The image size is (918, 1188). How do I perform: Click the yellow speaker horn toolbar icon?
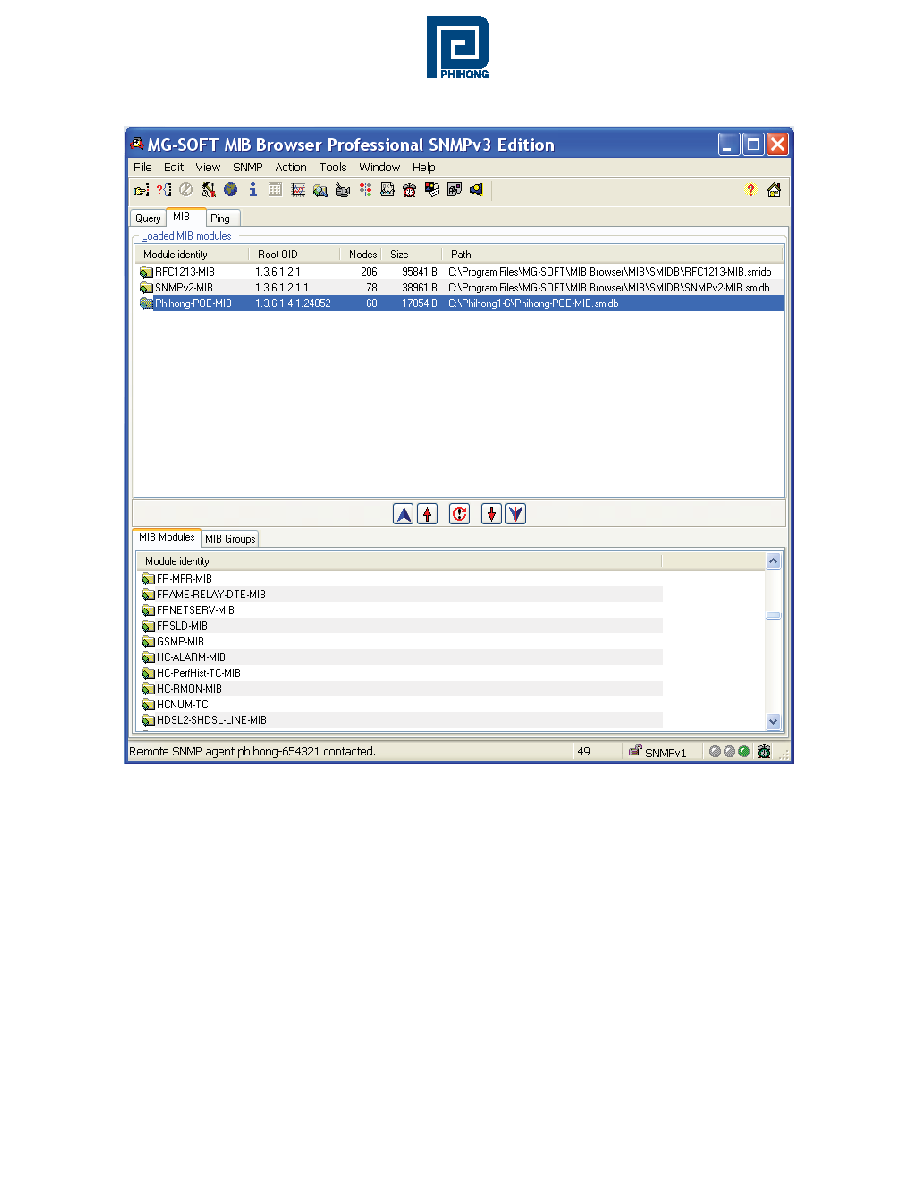coord(476,189)
